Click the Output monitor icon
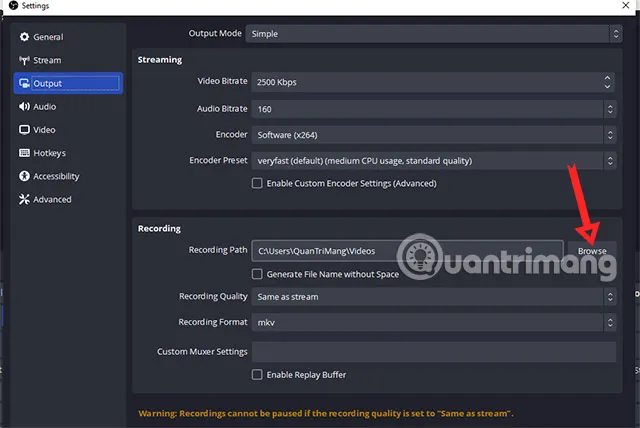This screenshot has width=640, height=428. (x=25, y=84)
